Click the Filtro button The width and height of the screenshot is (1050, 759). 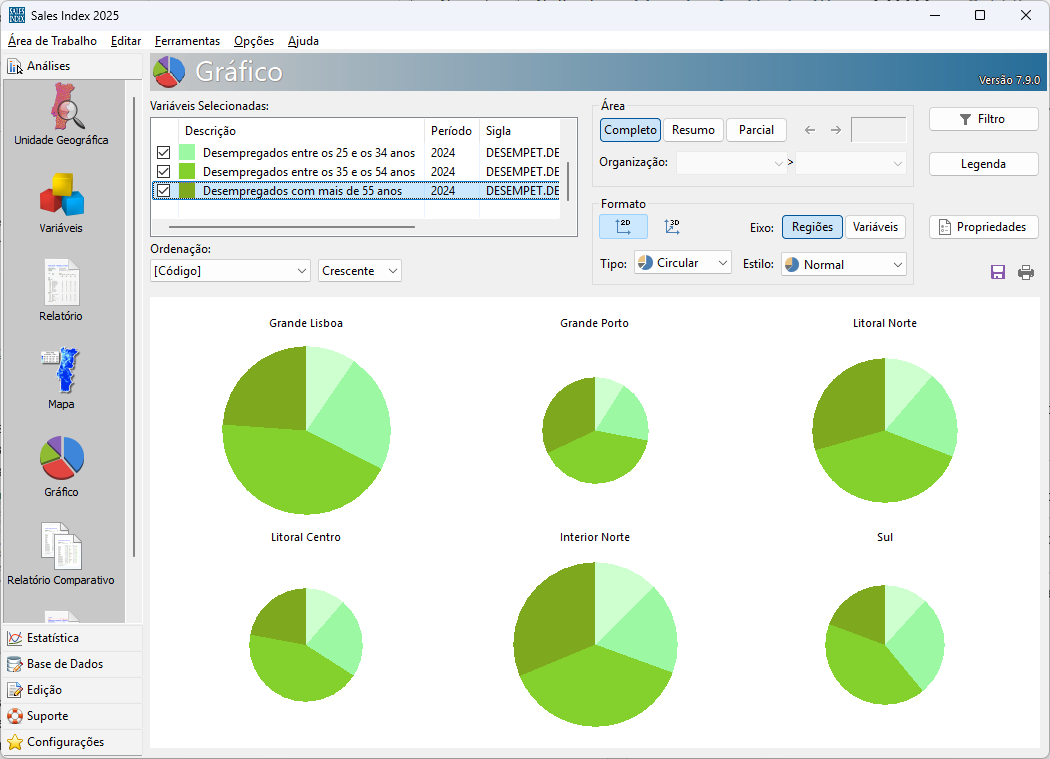pos(983,119)
